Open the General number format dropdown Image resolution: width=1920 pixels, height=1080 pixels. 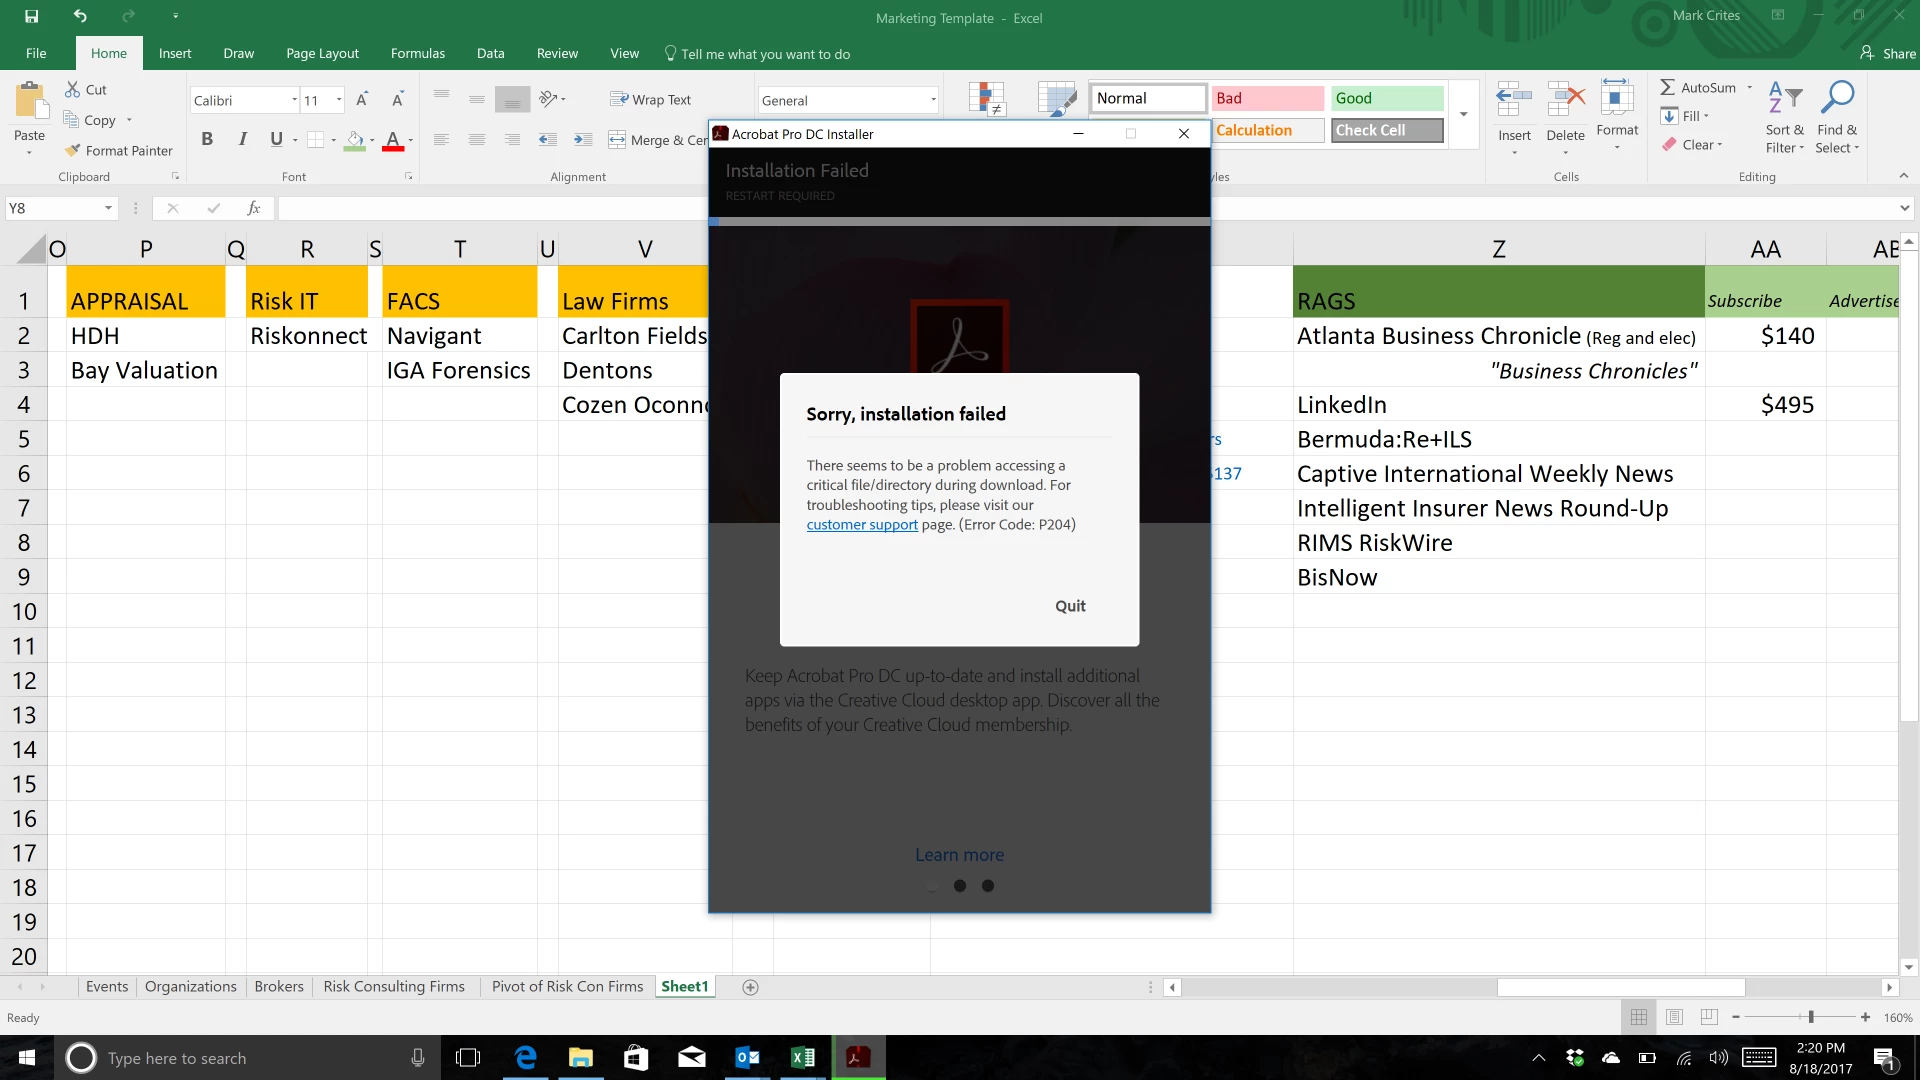933,100
